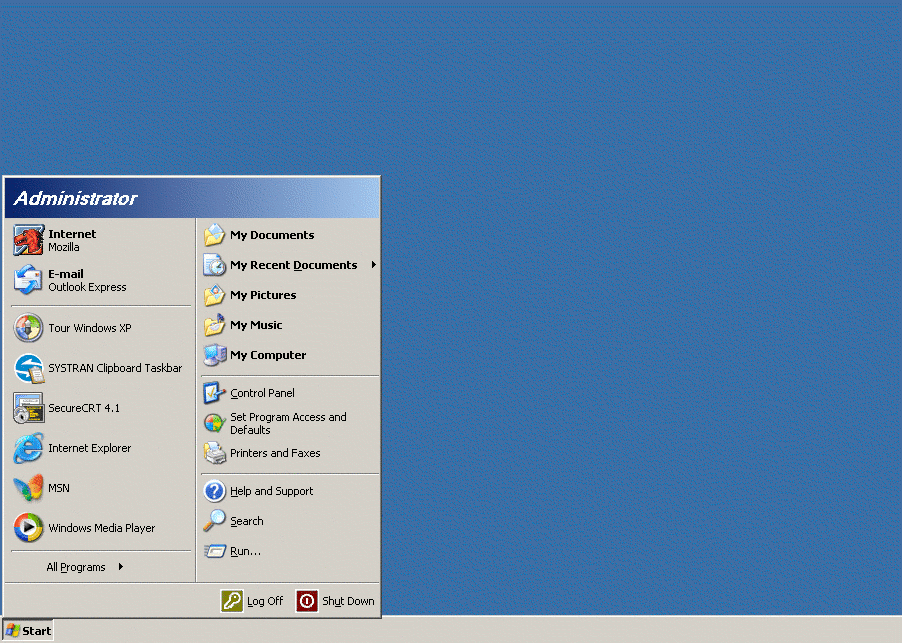Expand My Recent Documents submenu arrow

(373, 265)
